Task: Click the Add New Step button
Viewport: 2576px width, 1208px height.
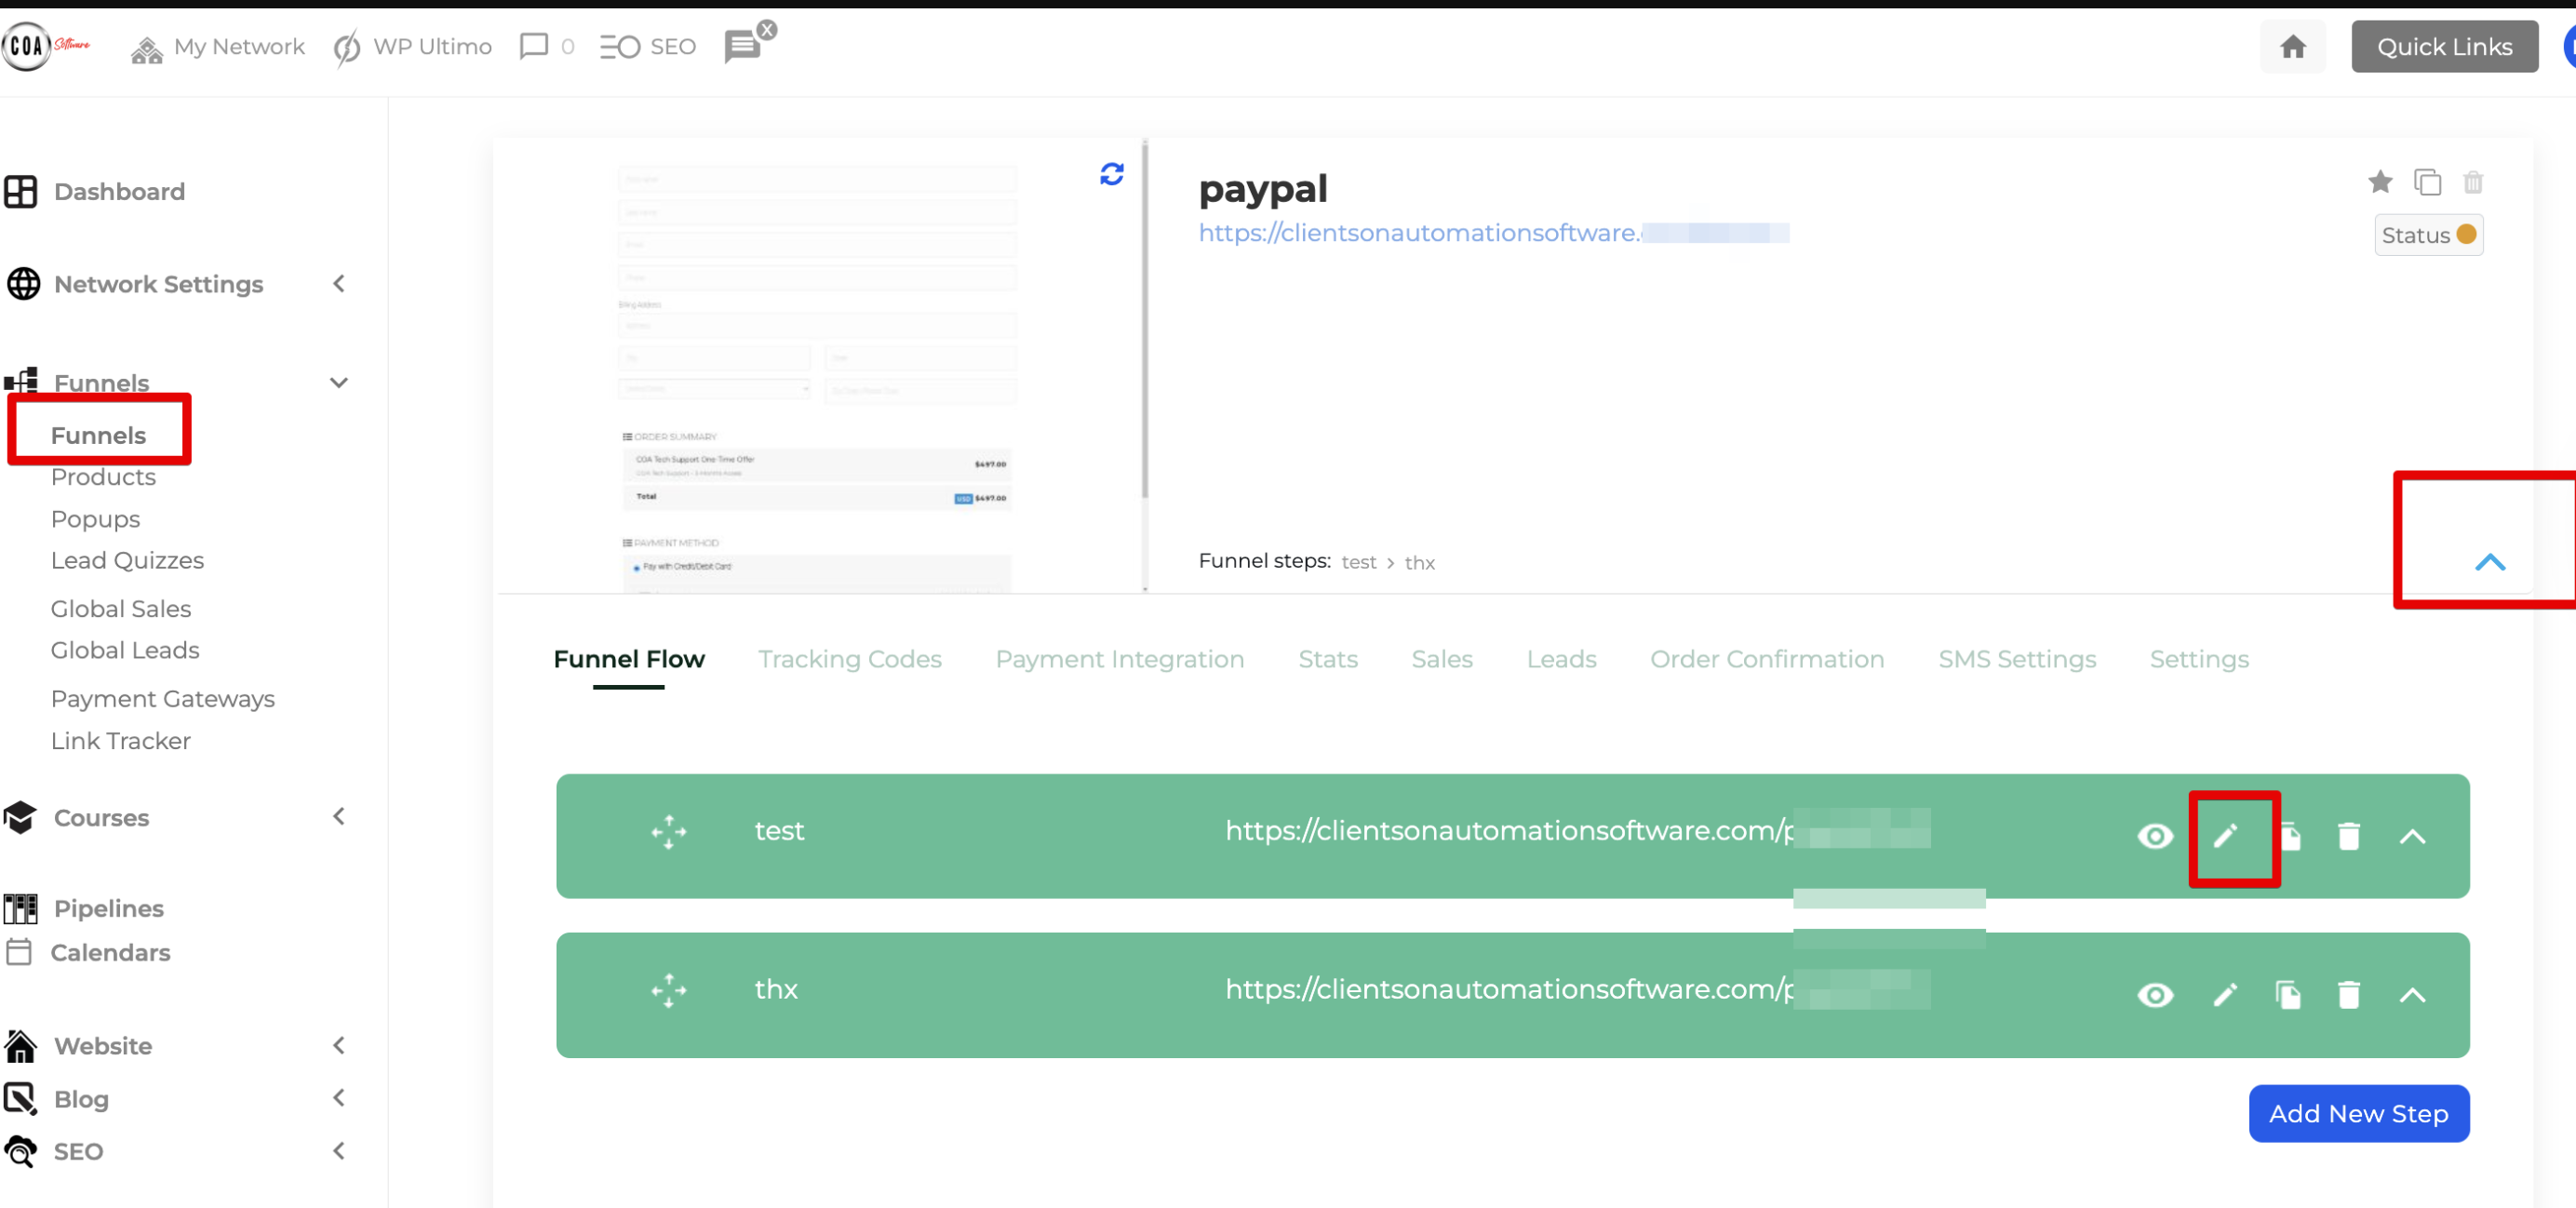Action: (x=2358, y=1113)
